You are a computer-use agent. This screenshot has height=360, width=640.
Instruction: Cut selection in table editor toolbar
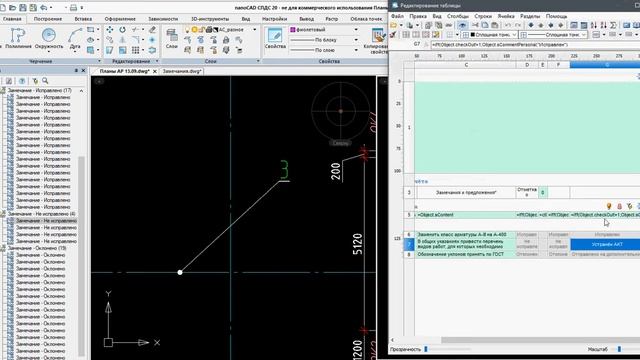475,25
